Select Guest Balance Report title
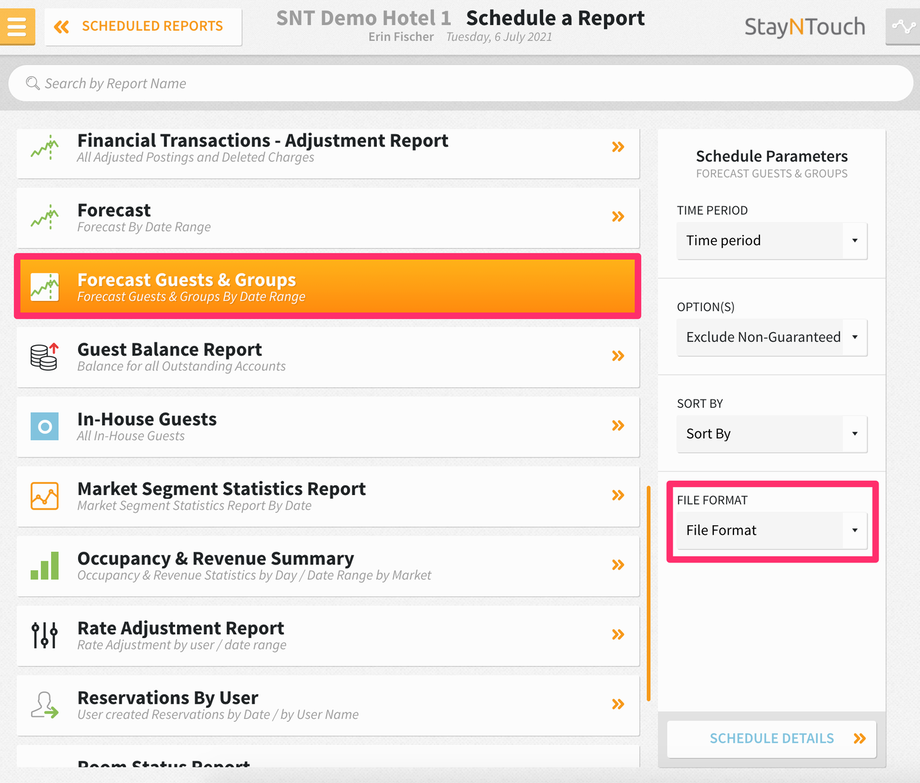 coord(170,350)
